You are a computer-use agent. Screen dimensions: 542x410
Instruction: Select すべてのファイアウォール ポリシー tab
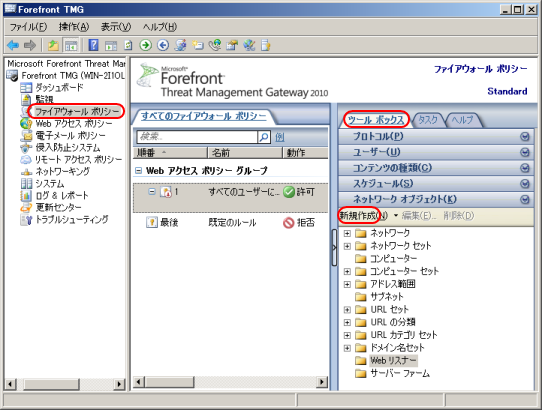(204, 116)
